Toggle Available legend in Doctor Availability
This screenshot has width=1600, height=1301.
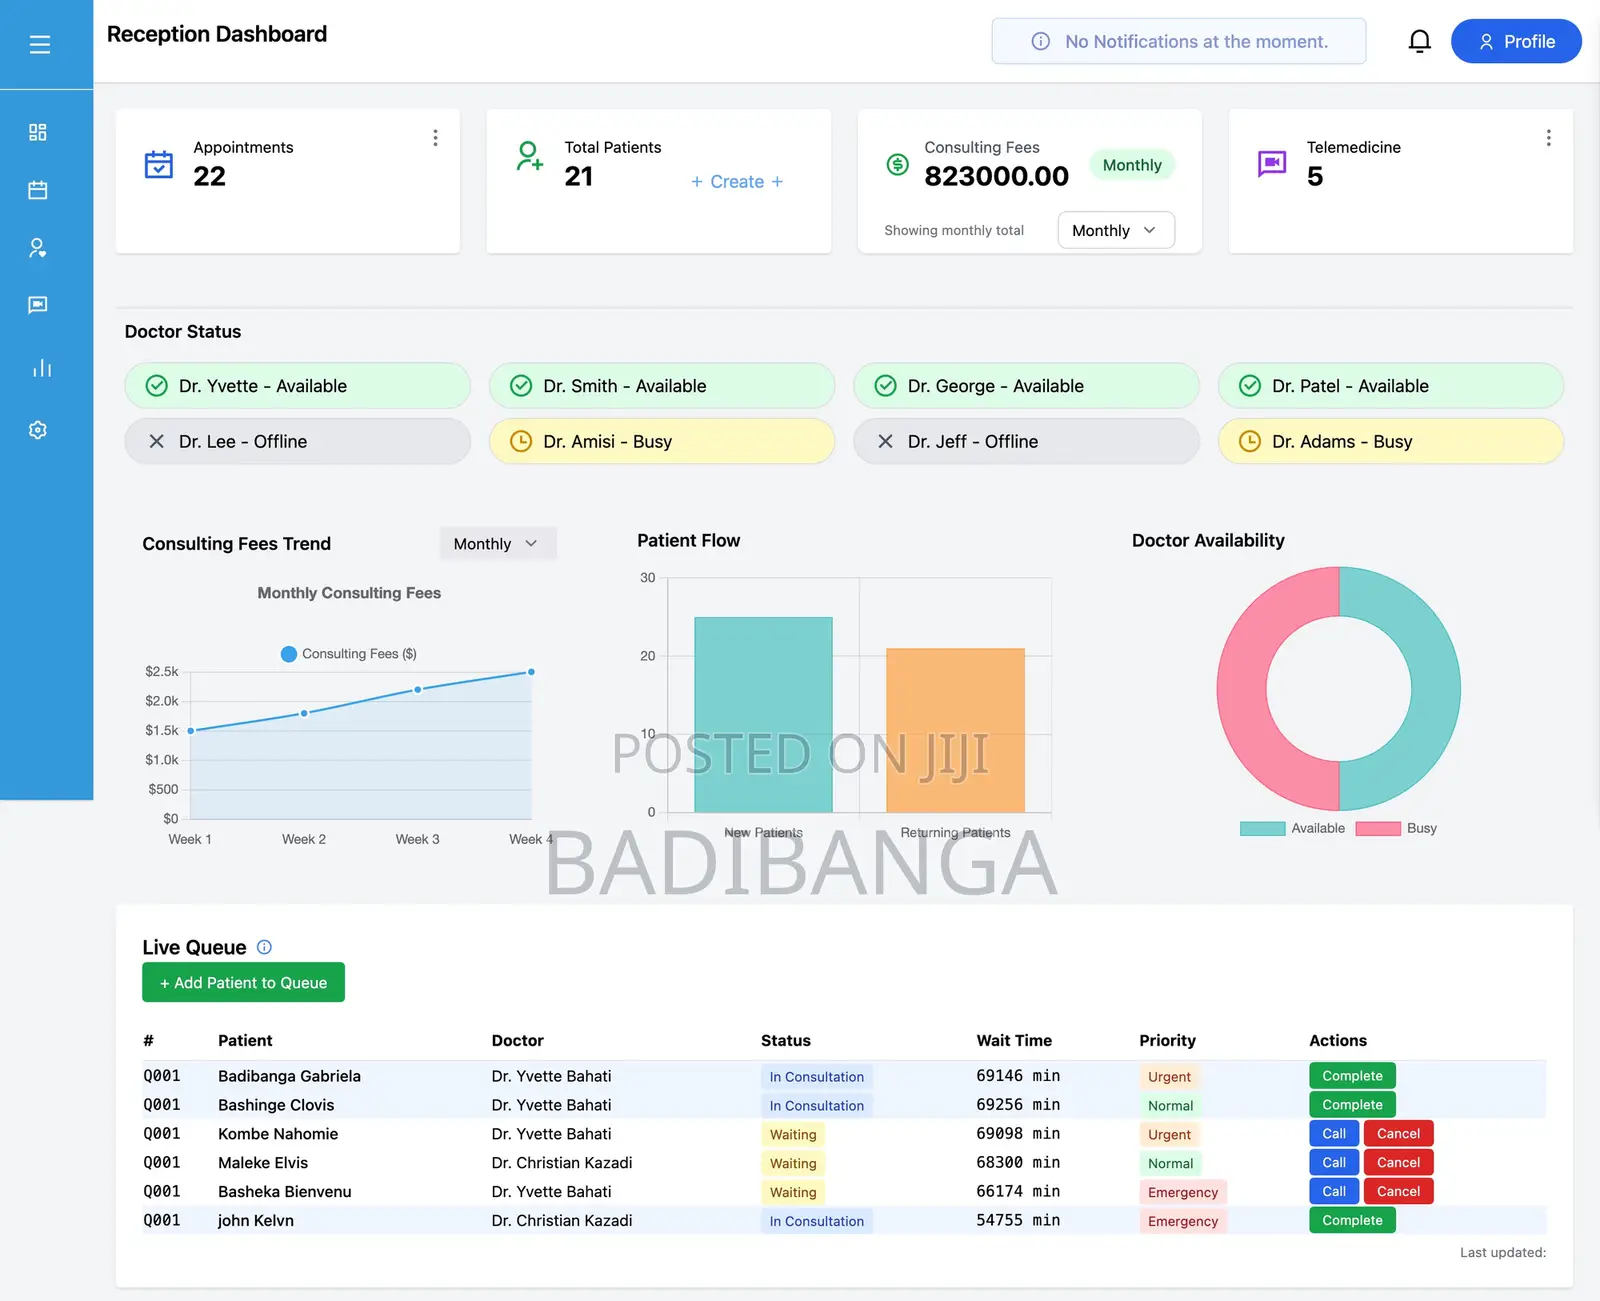pyautogui.click(x=1292, y=828)
